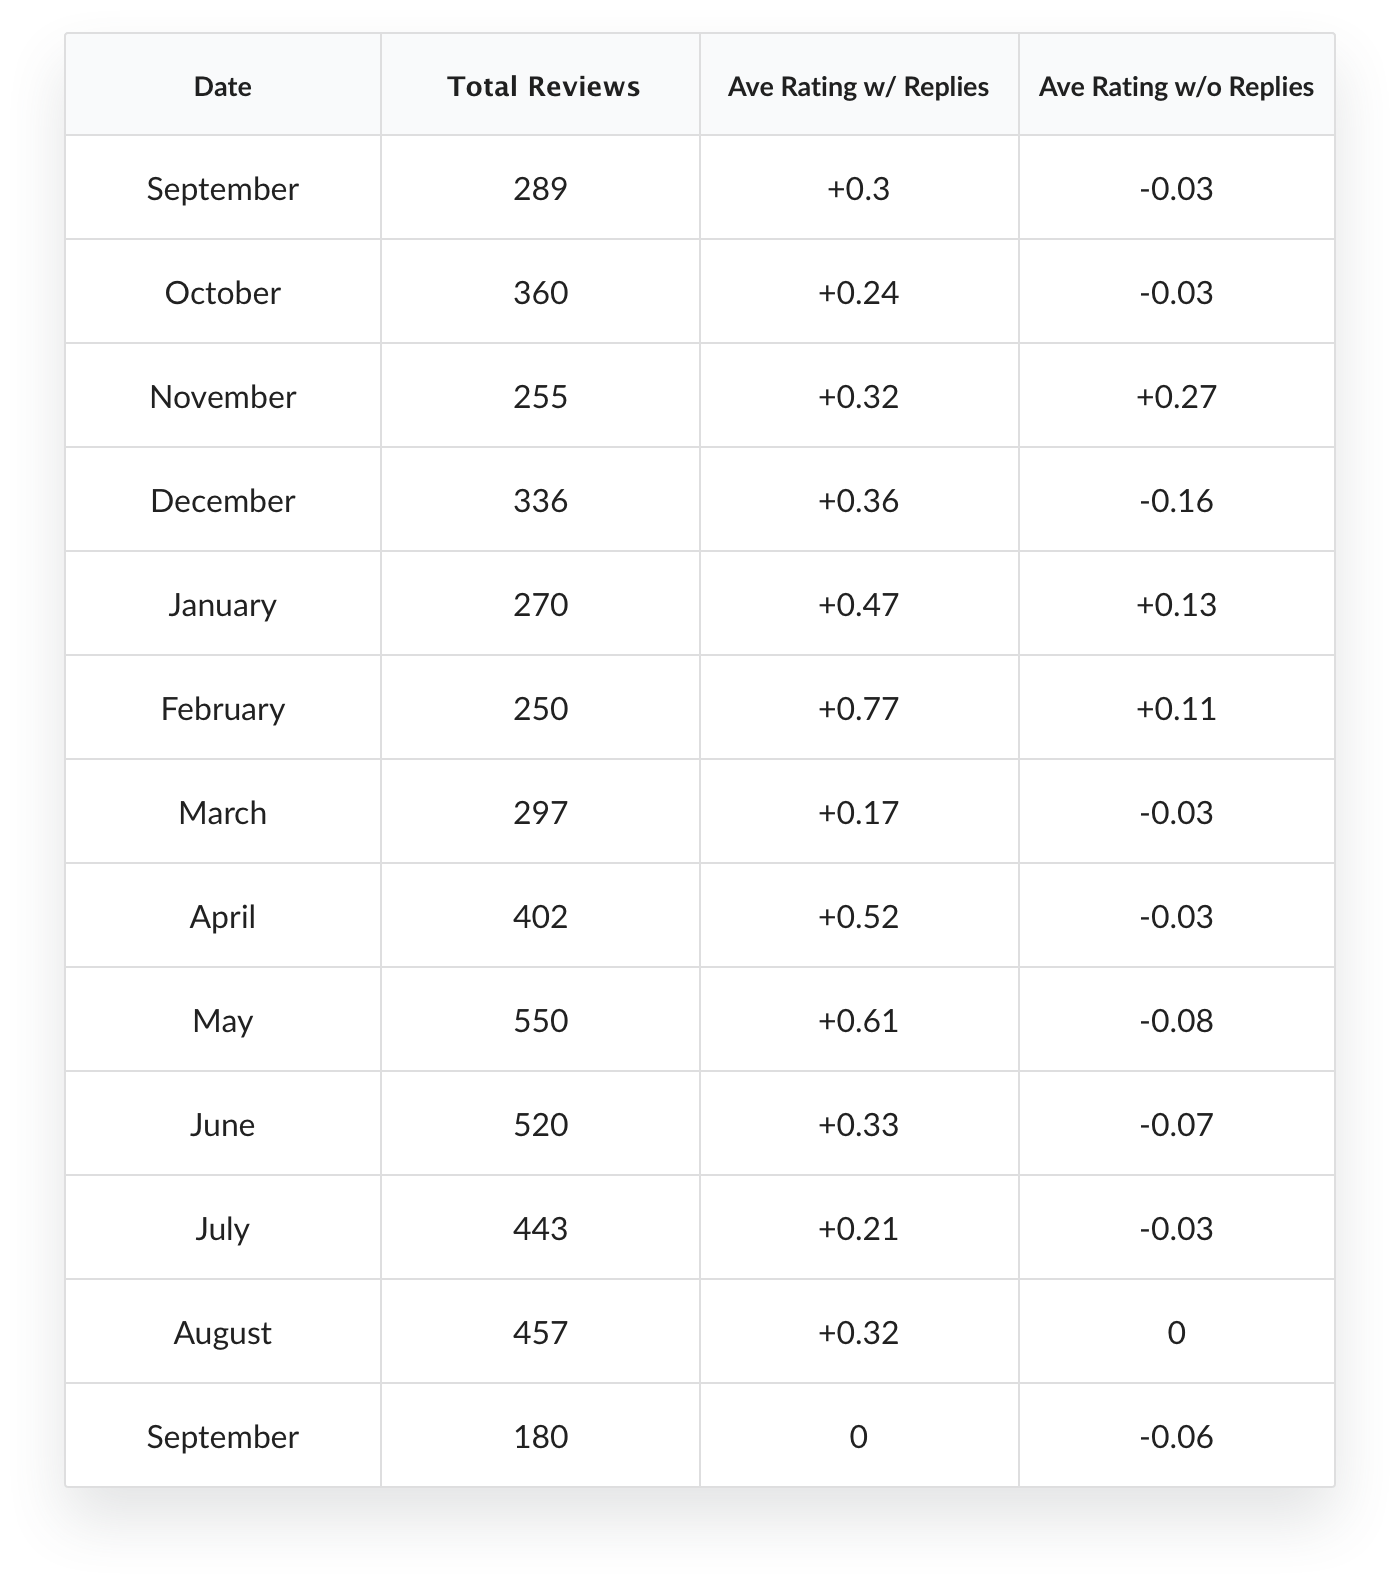This screenshot has width=1400, height=1588.
Task: Click the Total Reviews column header
Action: [x=543, y=87]
